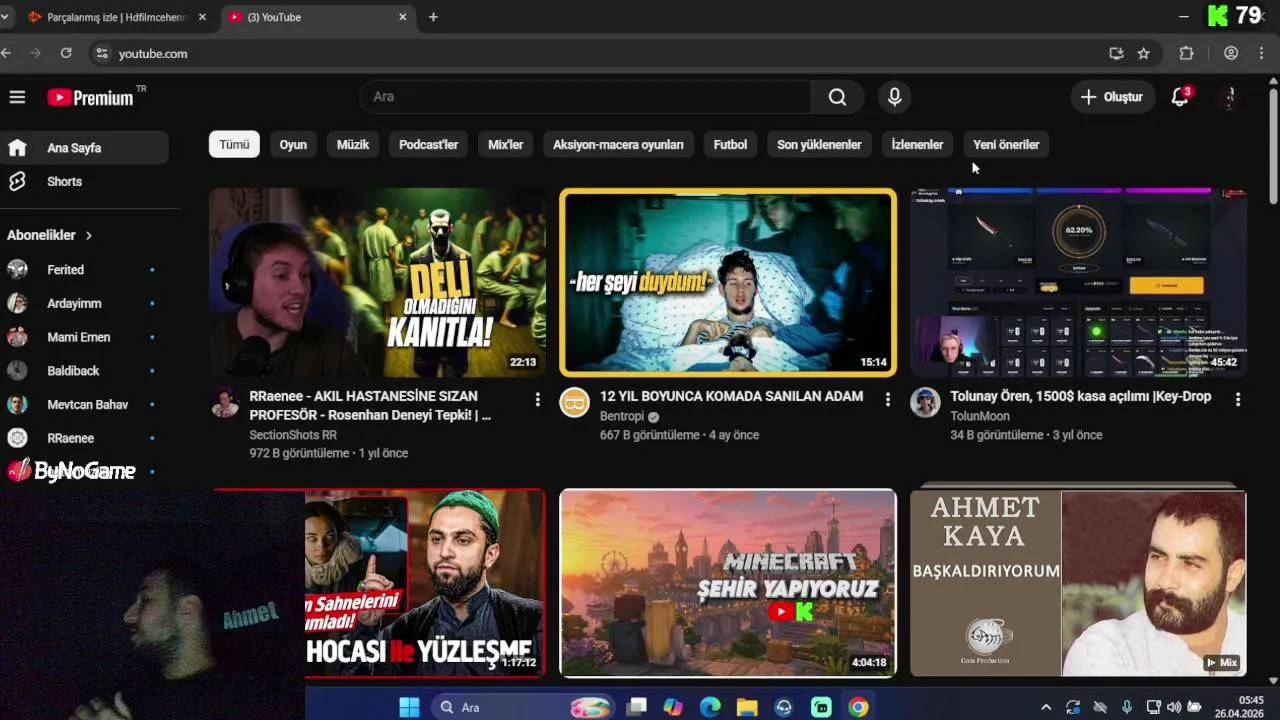Expand the Abonelikler section
Viewport: 1280px width, 720px height.
[x=50, y=235]
